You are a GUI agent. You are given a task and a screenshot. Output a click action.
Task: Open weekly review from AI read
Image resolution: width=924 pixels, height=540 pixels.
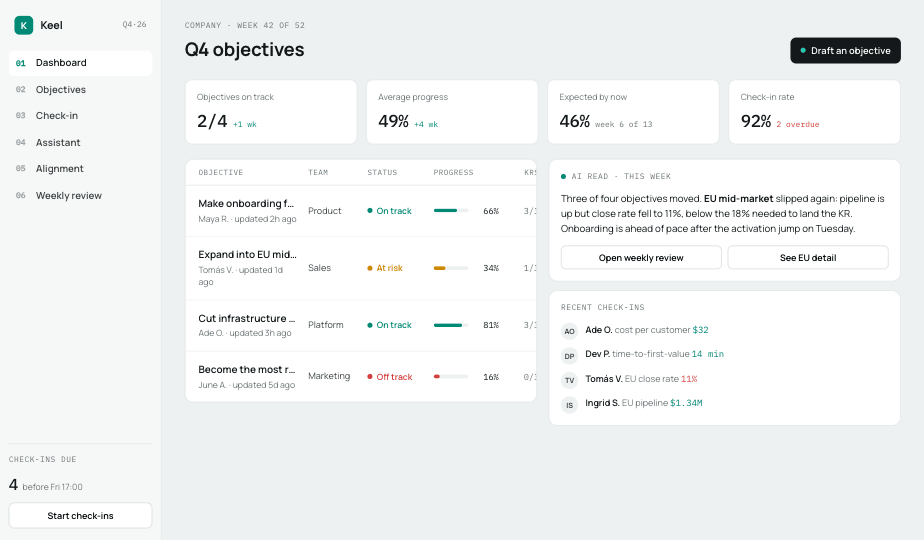coord(641,258)
